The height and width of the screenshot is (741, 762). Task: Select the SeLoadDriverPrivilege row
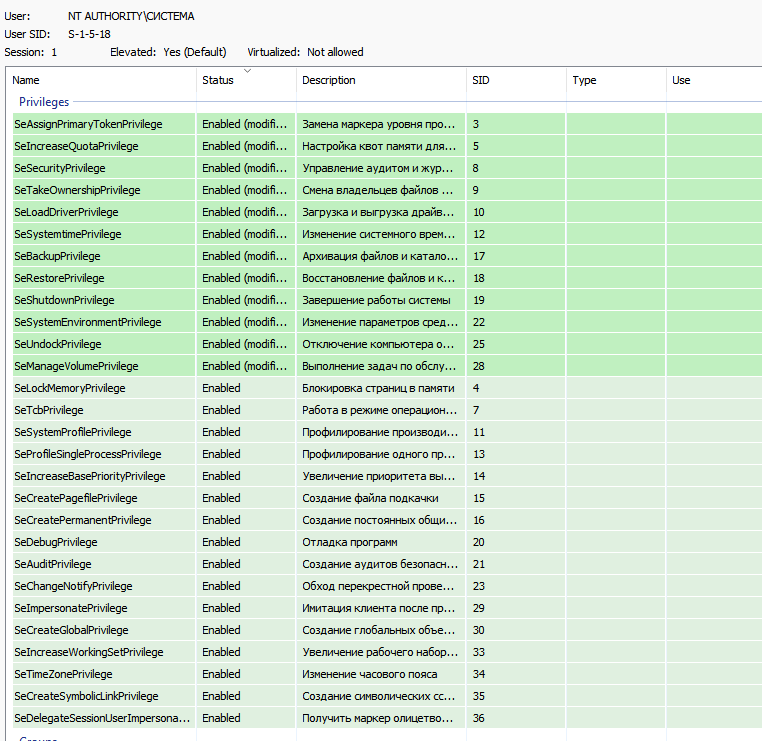66,212
